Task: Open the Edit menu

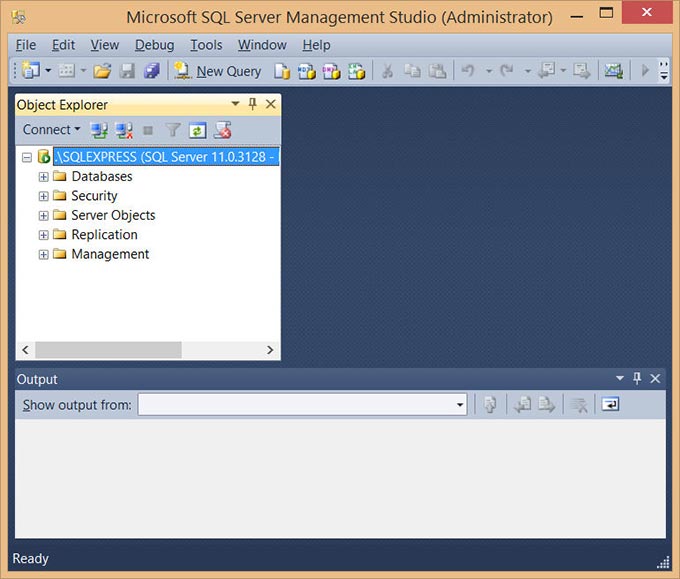Action: tap(63, 45)
